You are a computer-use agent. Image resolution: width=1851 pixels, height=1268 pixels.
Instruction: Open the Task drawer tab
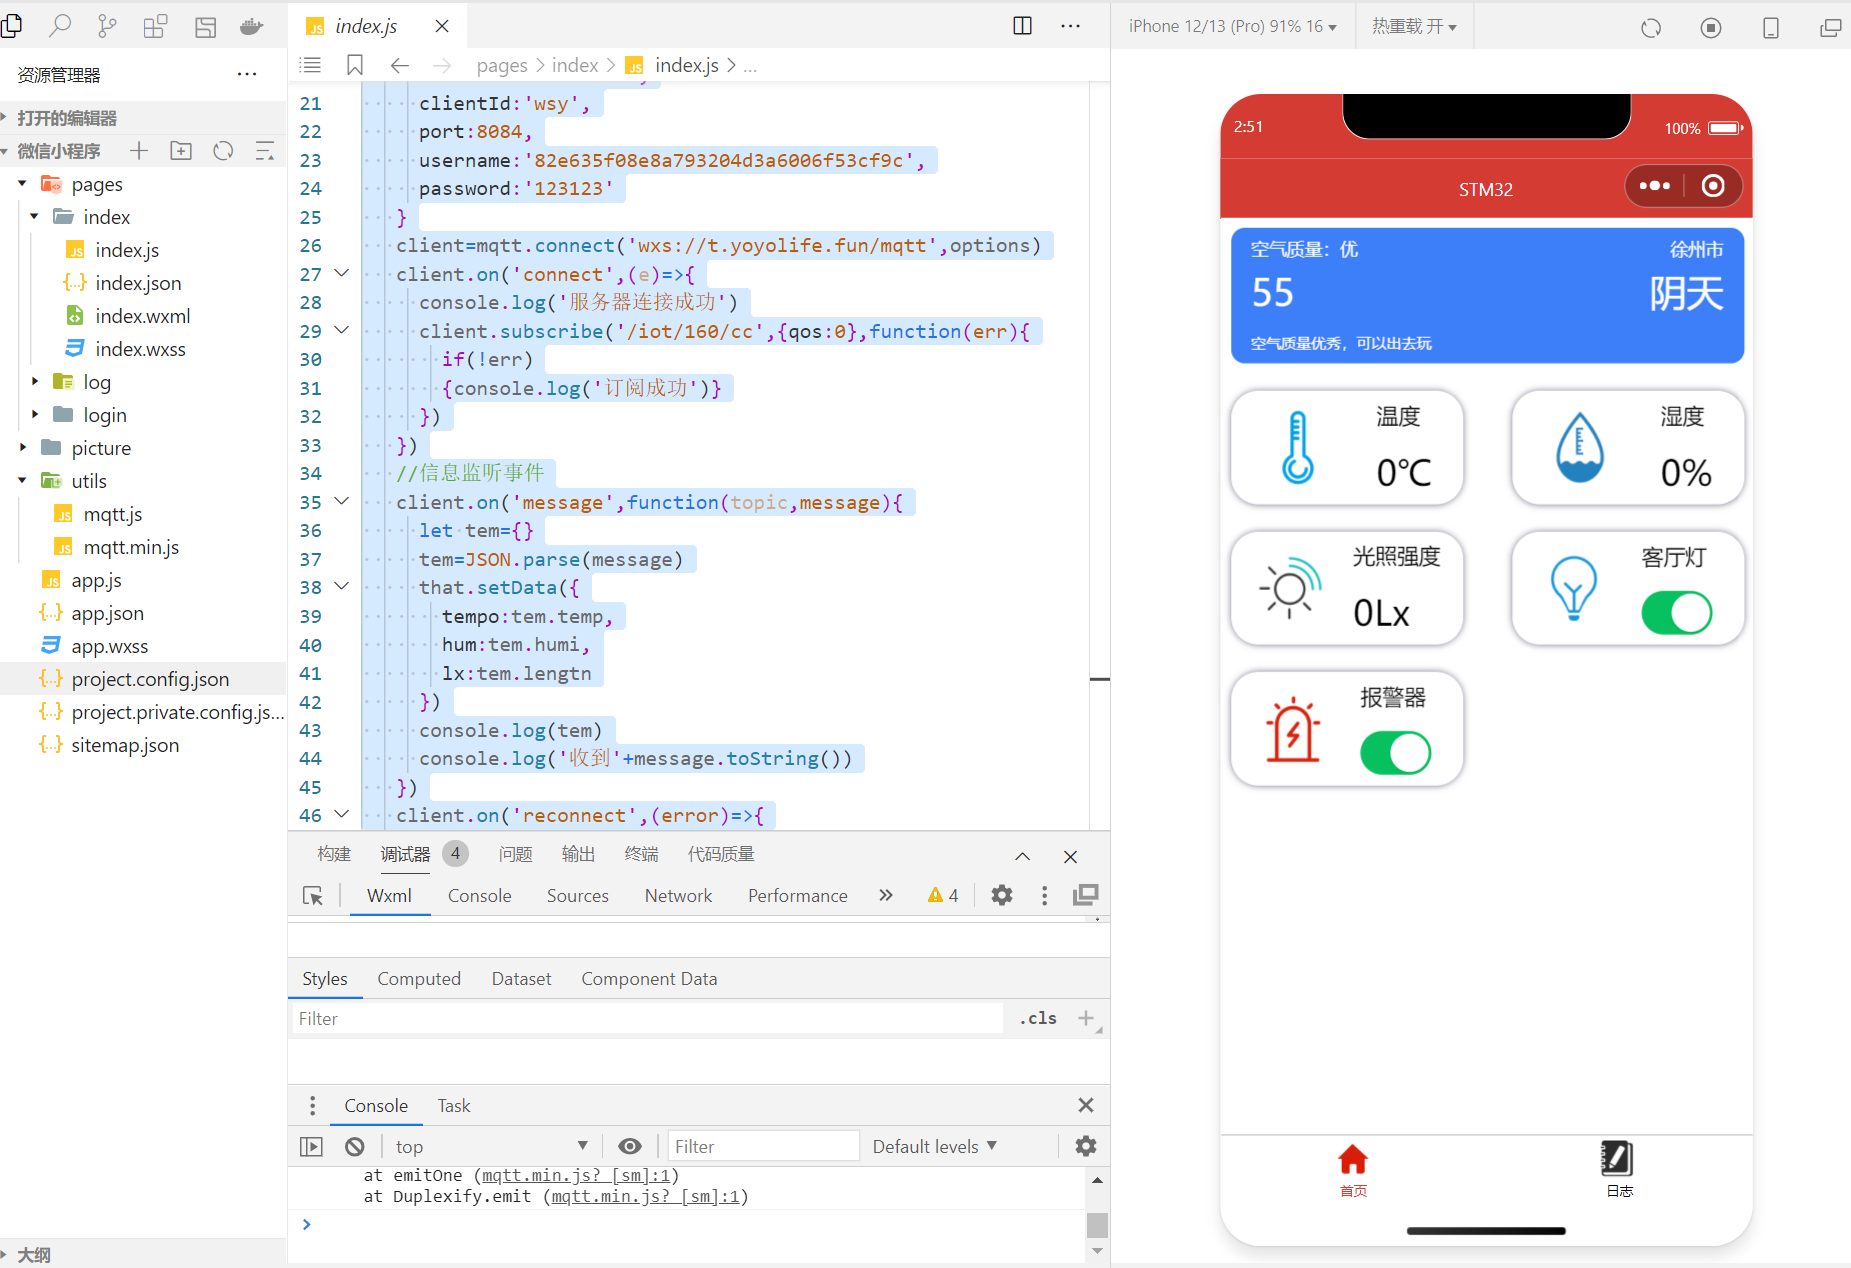coord(453,1105)
